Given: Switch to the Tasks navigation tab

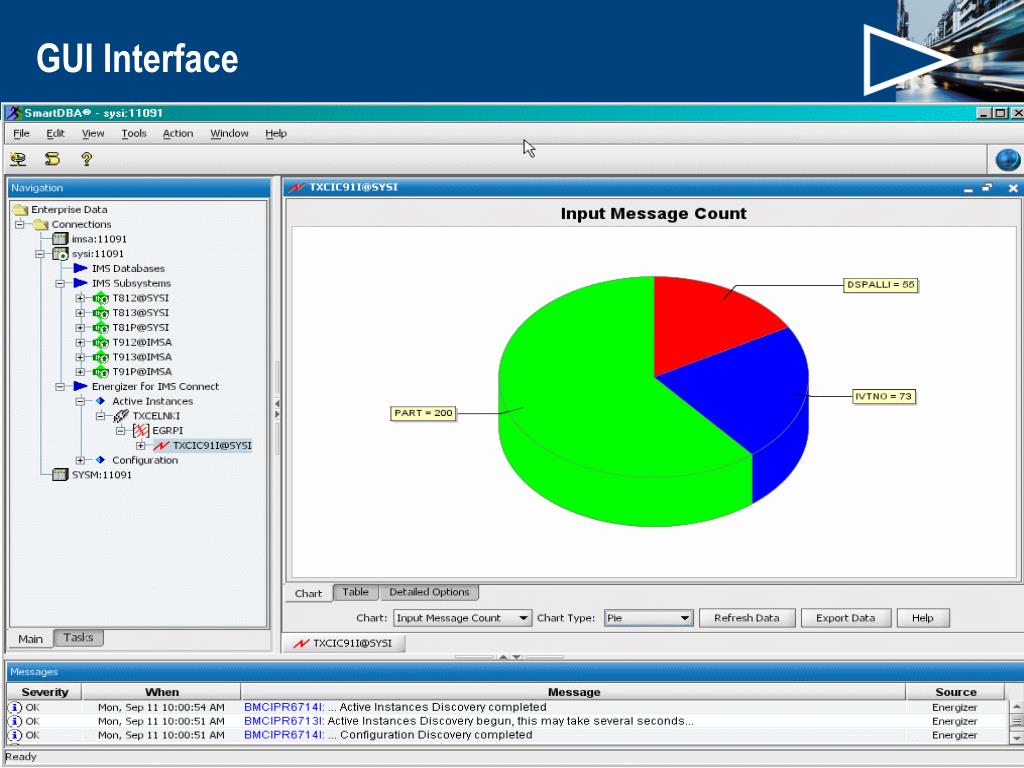Looking at the screenshot, I should [x=78, y=637].
